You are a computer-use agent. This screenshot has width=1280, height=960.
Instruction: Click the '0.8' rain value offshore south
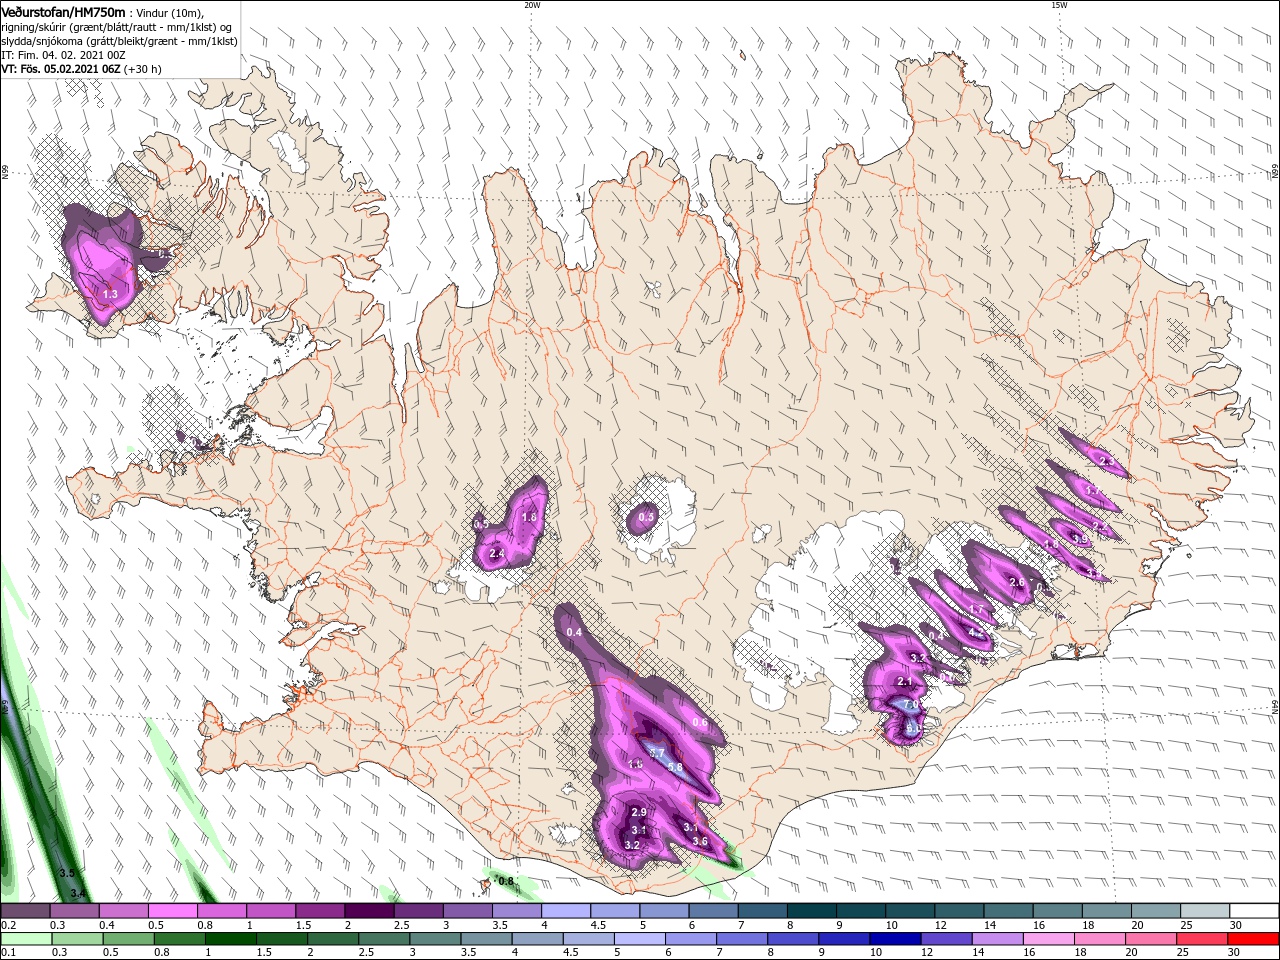tap(506, 881)
